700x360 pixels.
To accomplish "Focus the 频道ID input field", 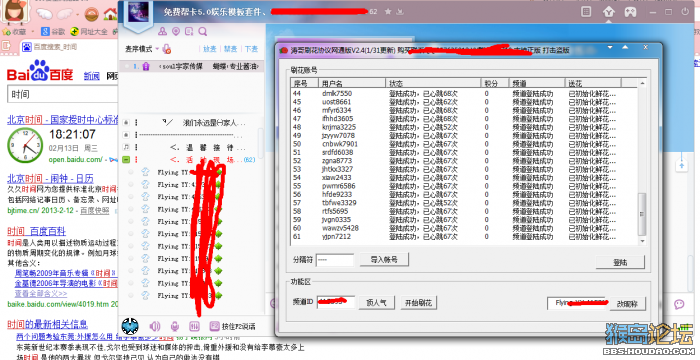I will click(336, 302).
